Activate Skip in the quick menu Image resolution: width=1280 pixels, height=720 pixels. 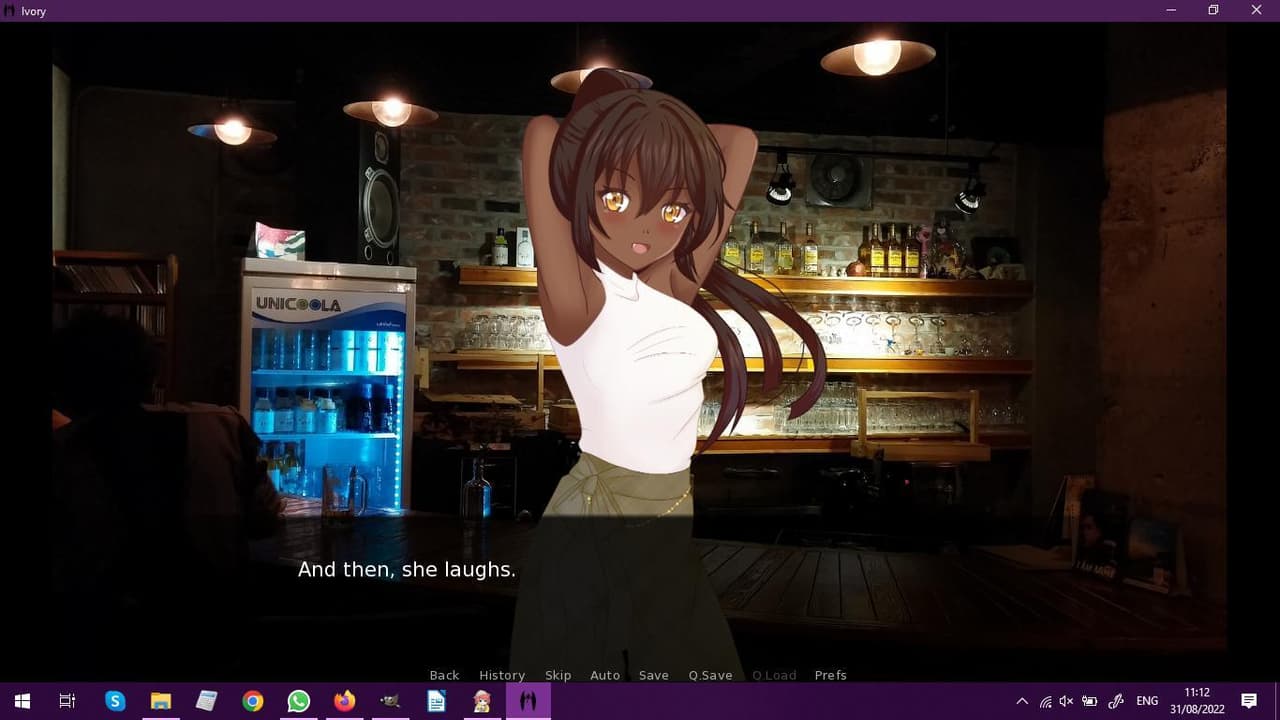pyautogui.click(x=558, y=675)
